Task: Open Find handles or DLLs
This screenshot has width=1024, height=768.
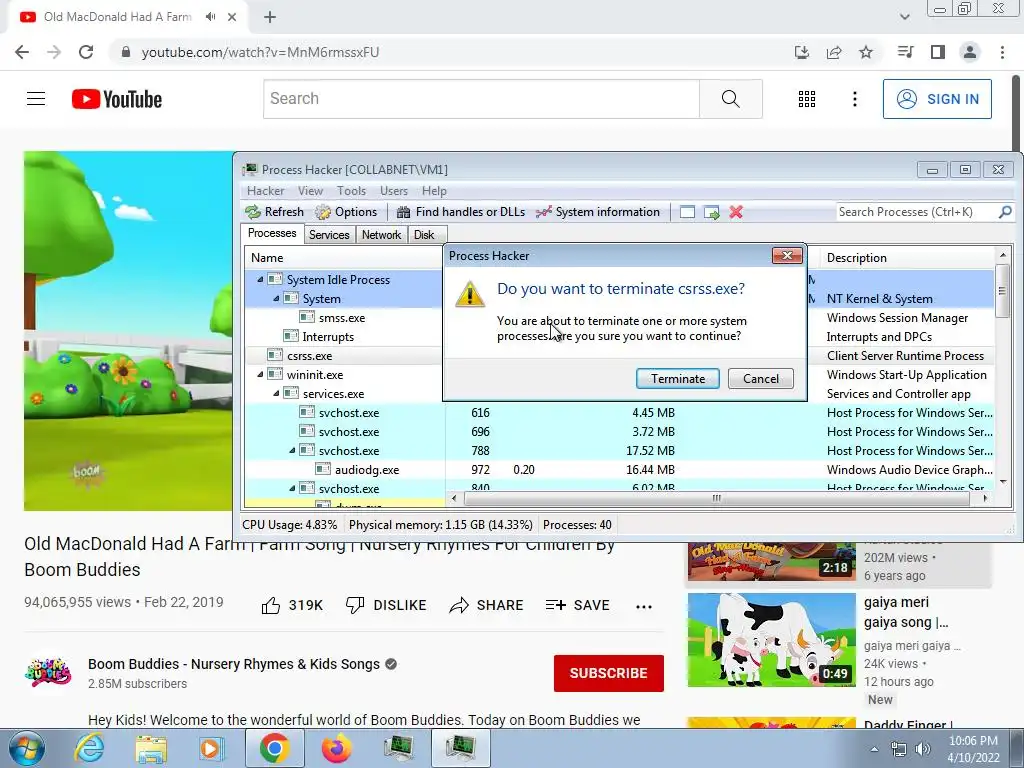Action: tap(460, 212)
